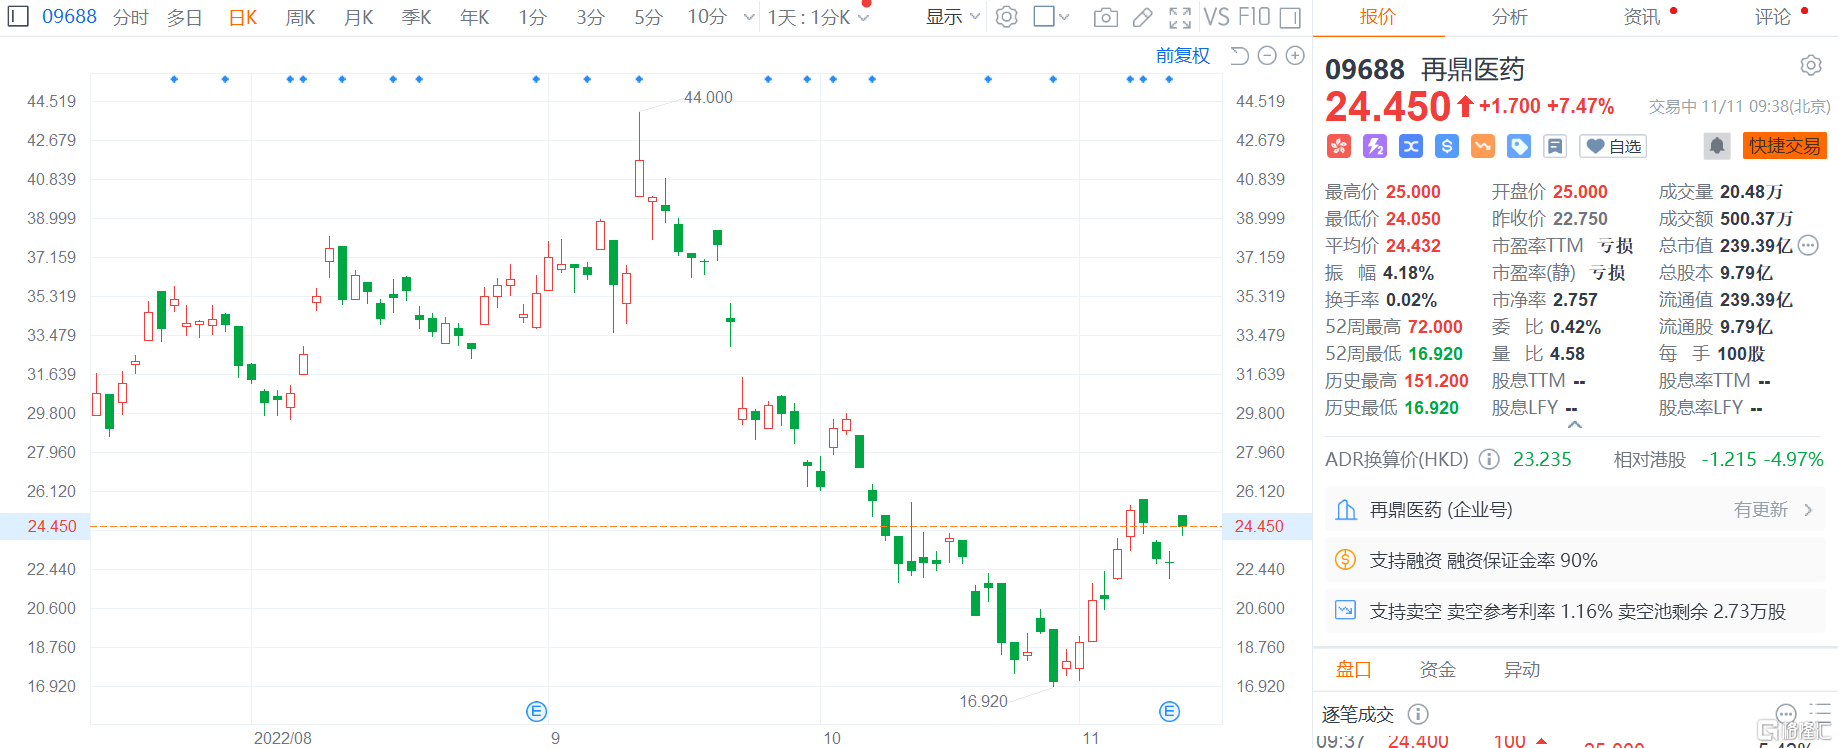This screenshot has width=1839, height=748.
Task: Click the 有更新 update label
Action: [1760, 510]
